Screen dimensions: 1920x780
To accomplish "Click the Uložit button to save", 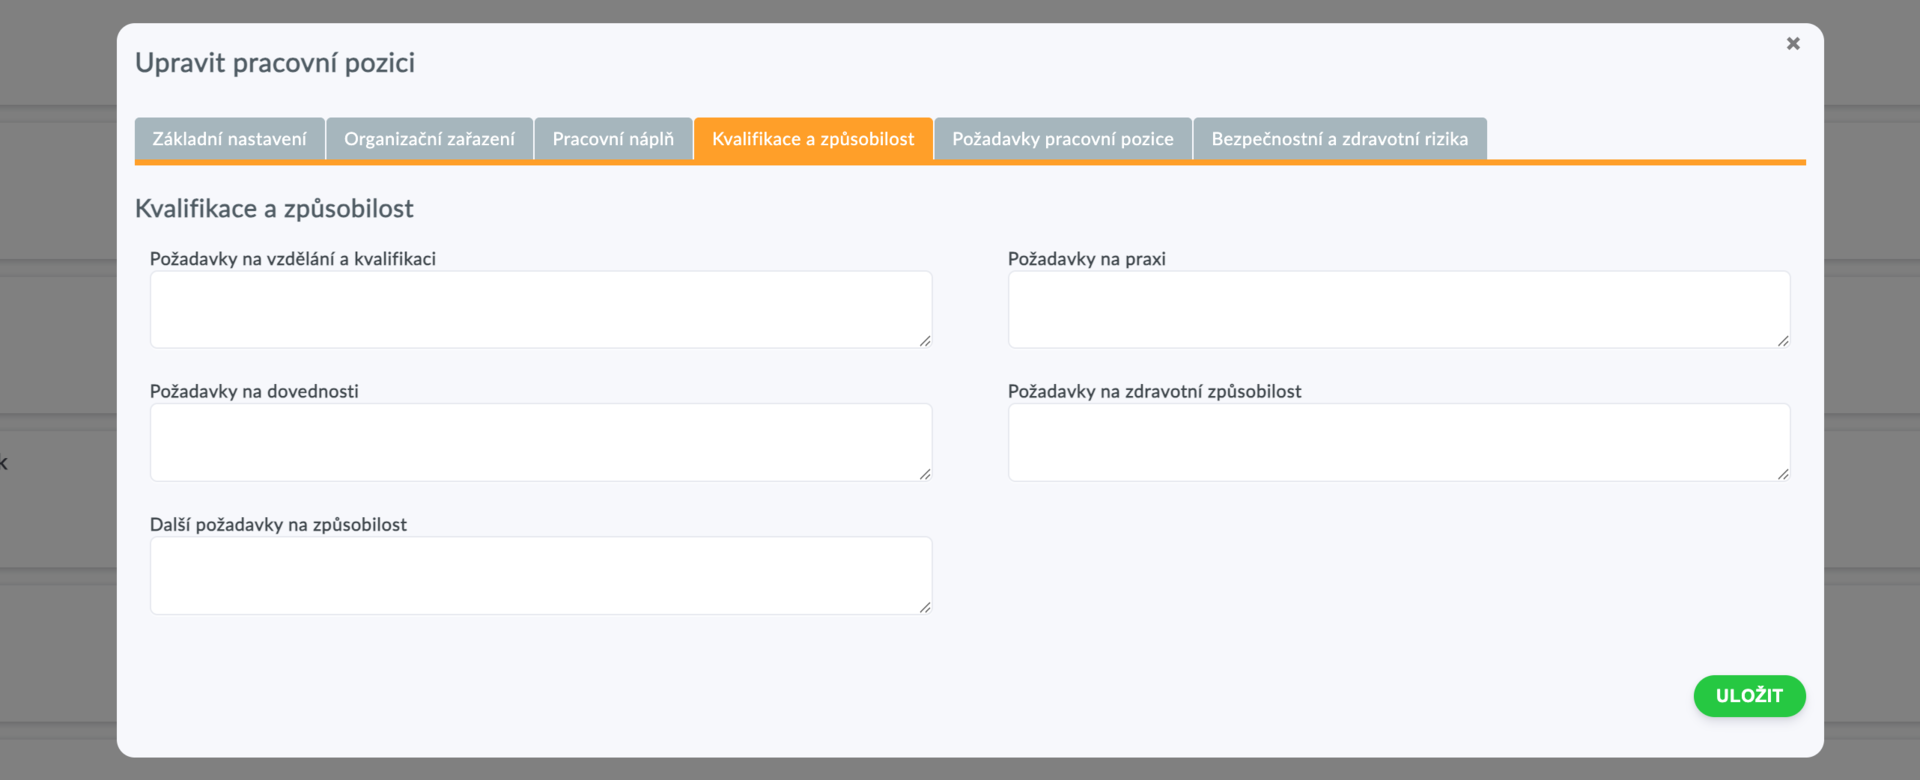I will point(1749,696).
